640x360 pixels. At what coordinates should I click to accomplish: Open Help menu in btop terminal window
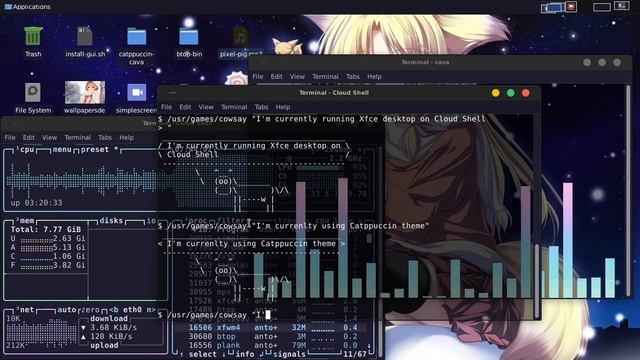coord(126,138)
